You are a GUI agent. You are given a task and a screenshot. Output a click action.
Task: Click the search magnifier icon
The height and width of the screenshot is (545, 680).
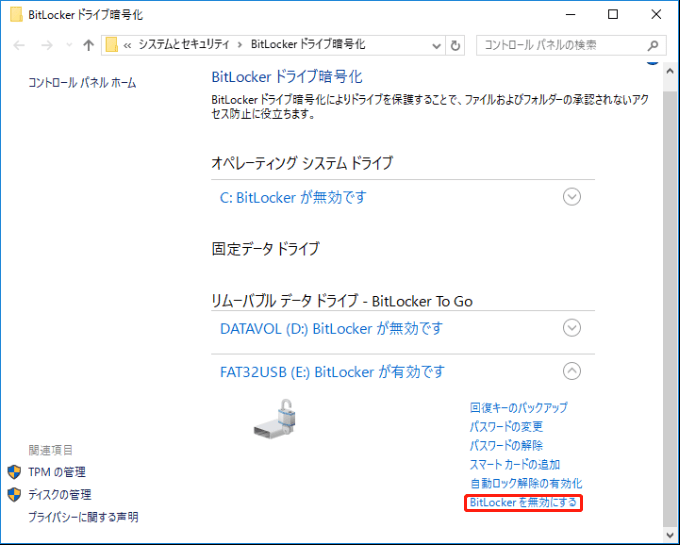(653, 45)
